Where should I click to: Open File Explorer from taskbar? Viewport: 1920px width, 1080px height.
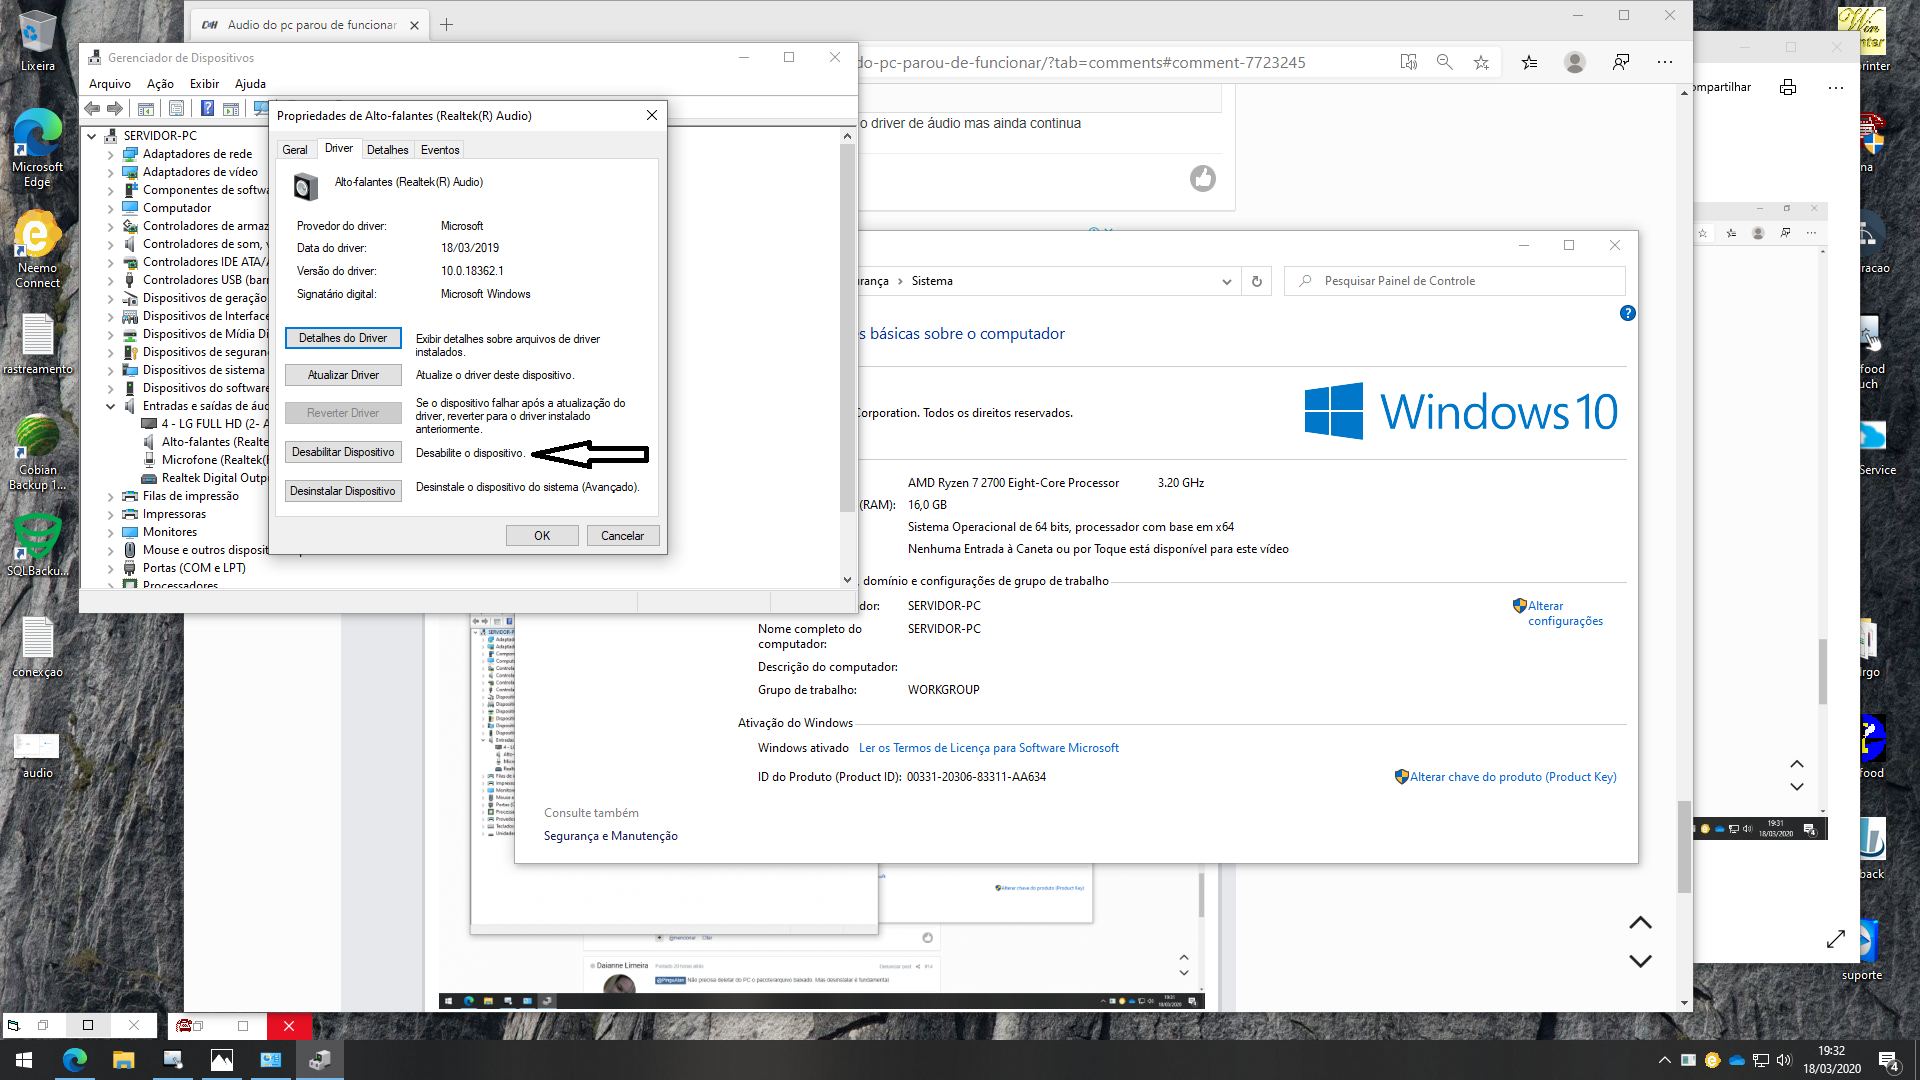click(x=123, y=1060)
